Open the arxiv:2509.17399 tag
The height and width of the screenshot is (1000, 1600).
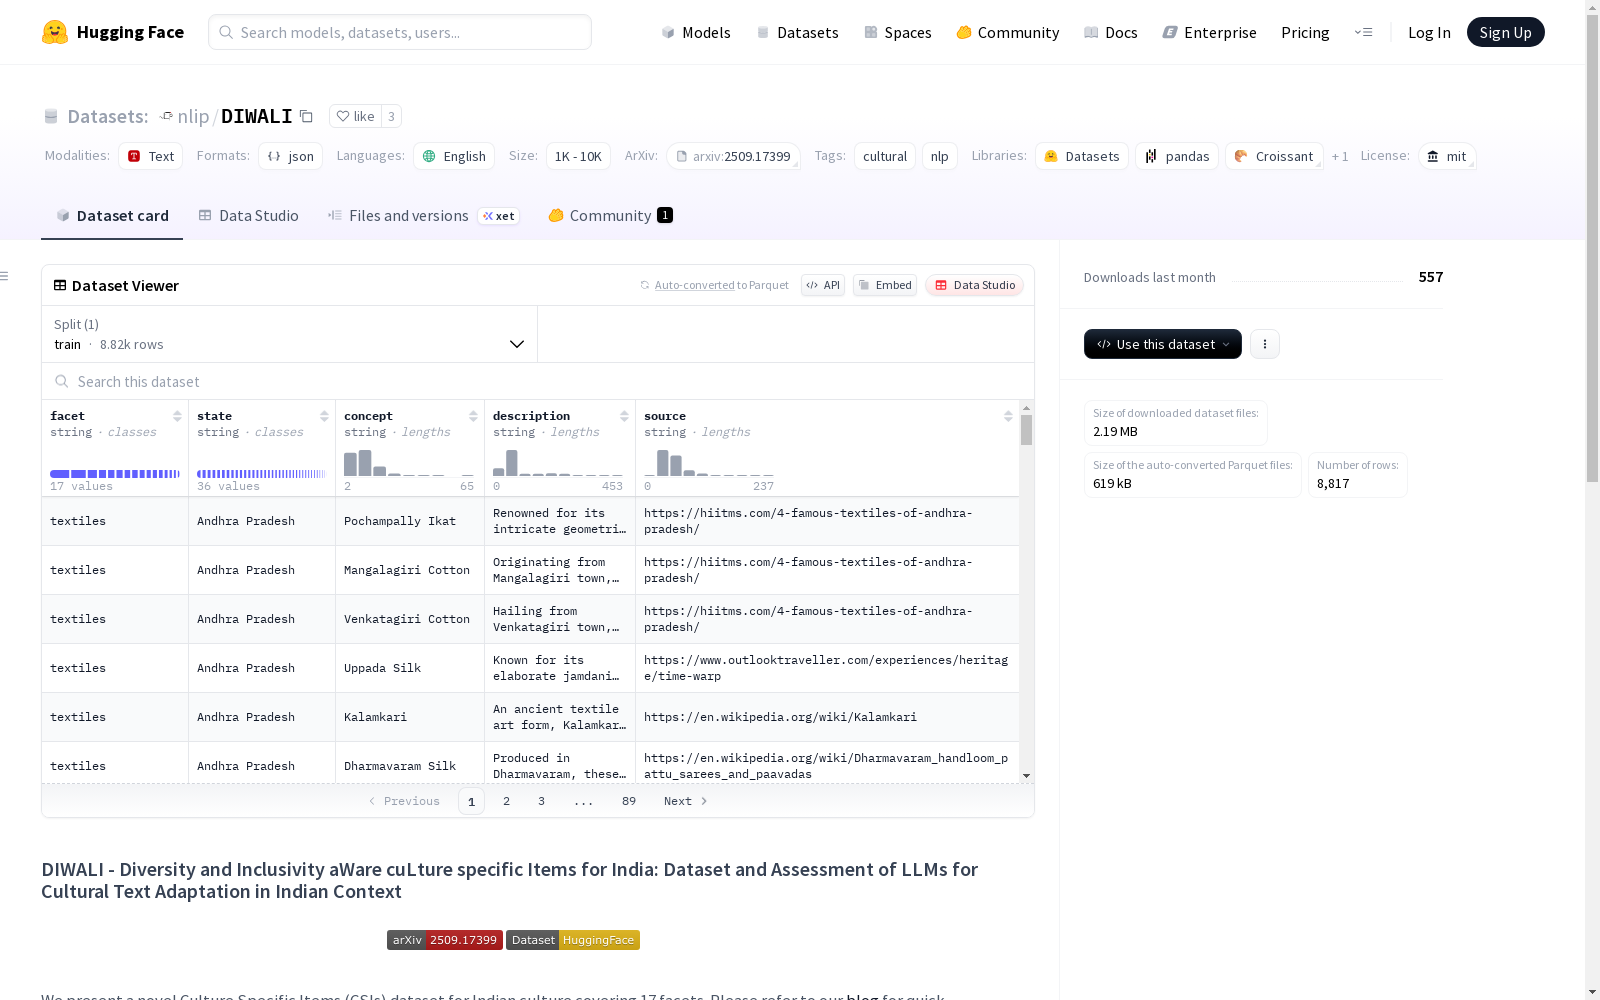click(733, 156)
